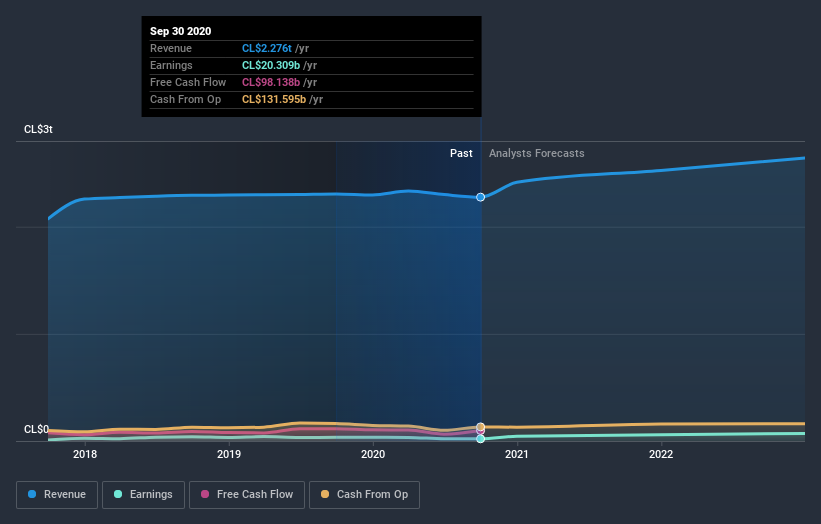Viewport: 821px width, 524px height.
Task: Click the 'Revenue' row label in tooltip
Action: point(171,48)
